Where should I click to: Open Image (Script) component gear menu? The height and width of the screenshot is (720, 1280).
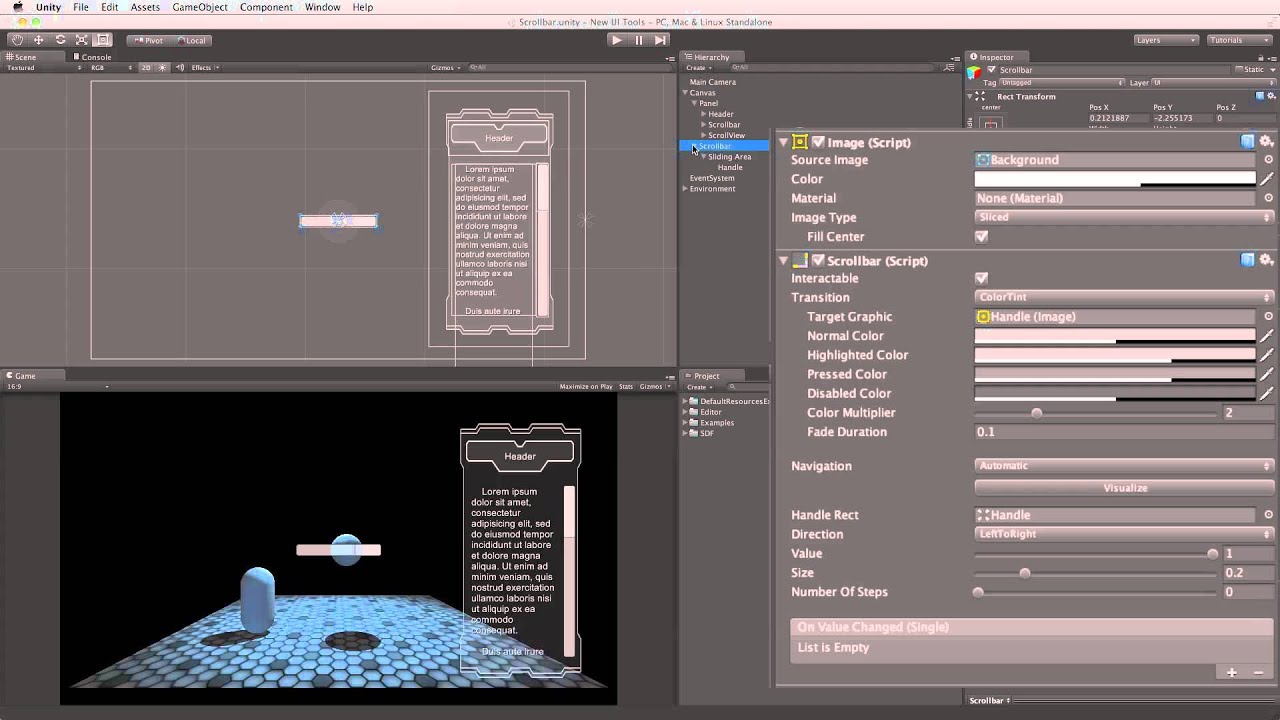click(x=1266, y=142)
